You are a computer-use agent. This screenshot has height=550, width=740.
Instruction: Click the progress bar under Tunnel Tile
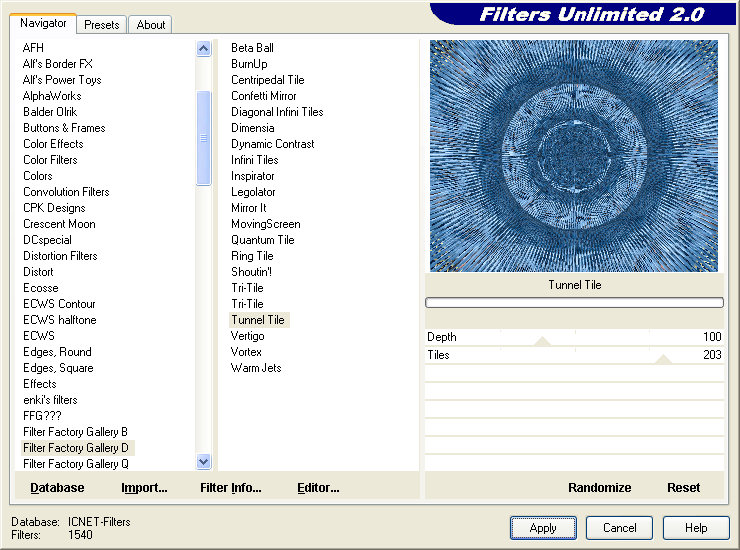tap(574, 303)
